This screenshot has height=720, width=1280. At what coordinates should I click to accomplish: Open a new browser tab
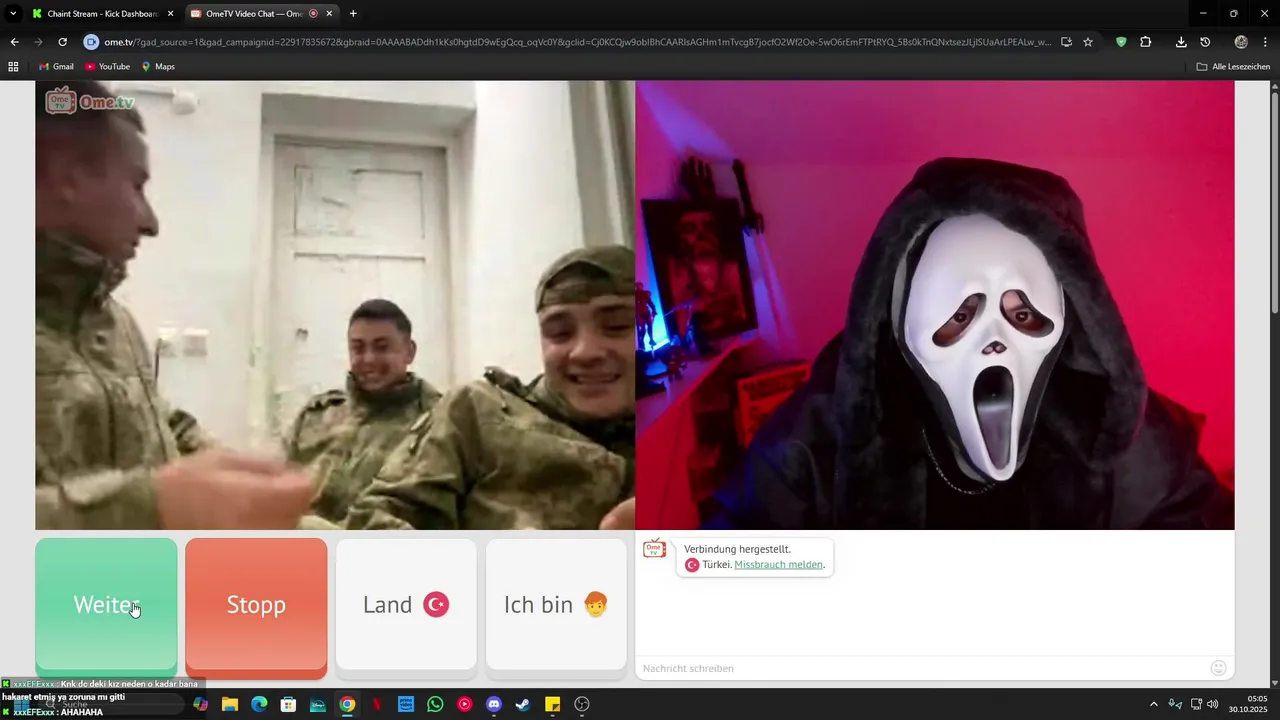[x=353, y=14]
